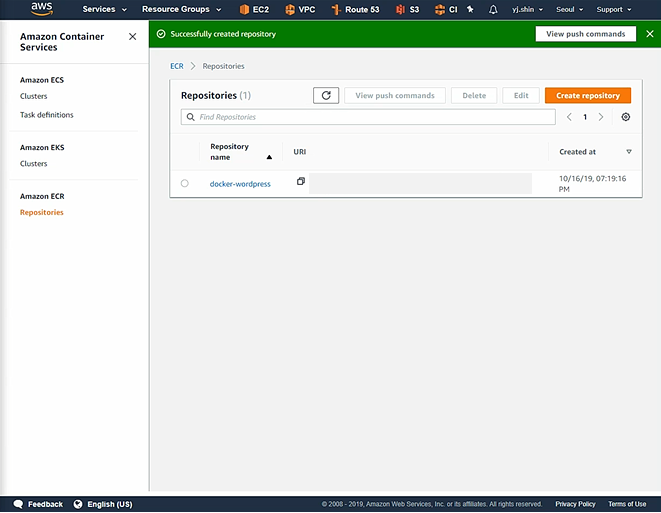Open Amazon EKS Clusters
This screenshot has width=661, height=513.
pyautogui.click(x=33, y=164)
